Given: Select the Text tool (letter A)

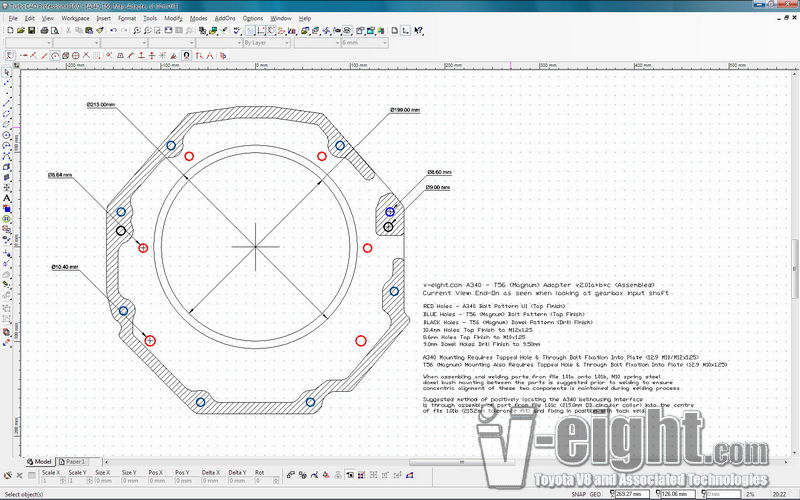Looking at the screenshot, I should tap(7, 197).
